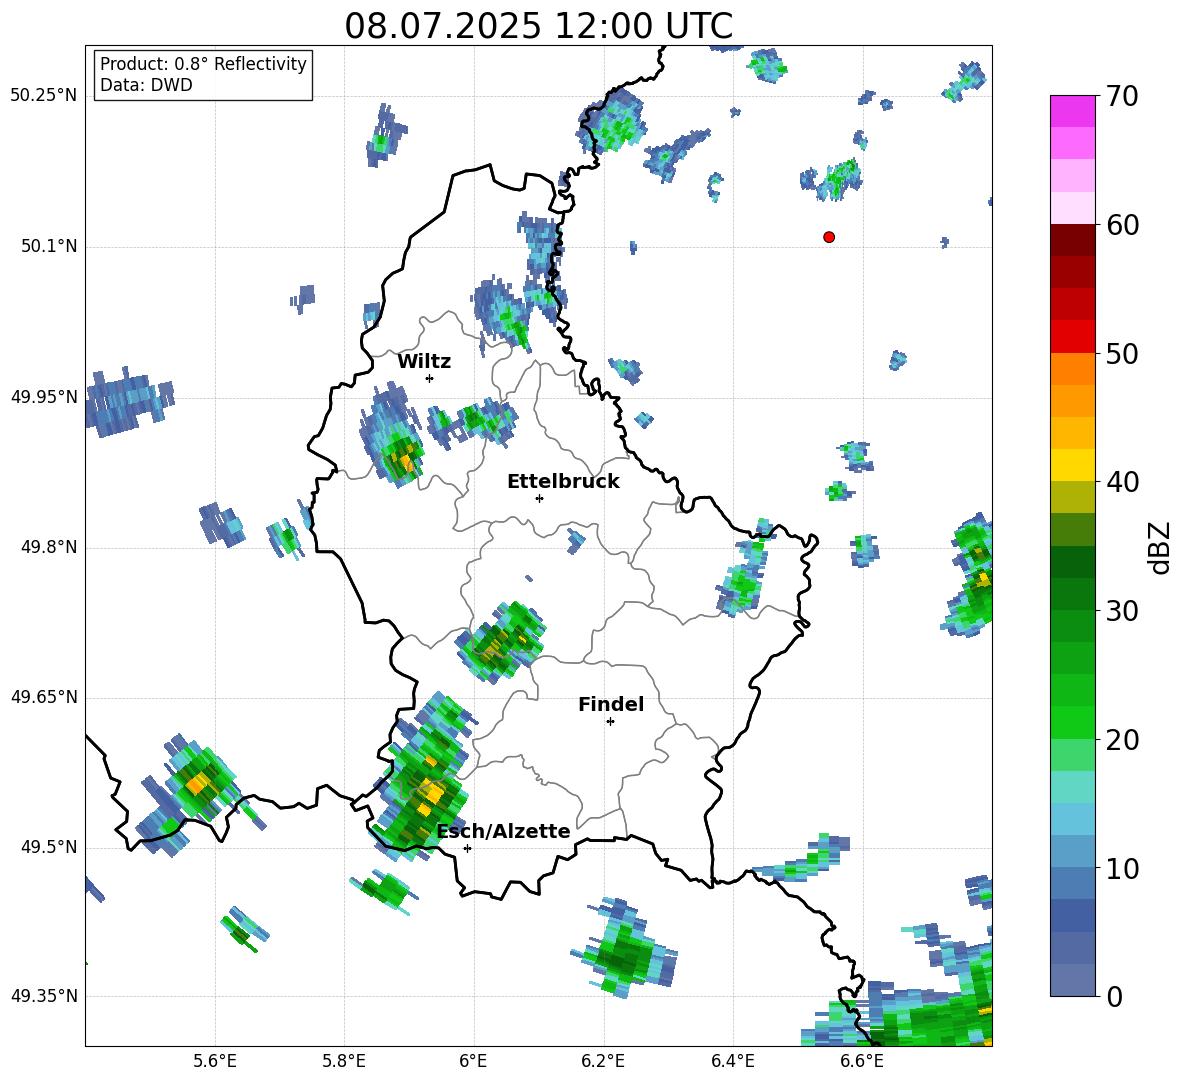Image resolution: width=1184 pixels, height=1081 pixels.
Task: Click the 49.65°N latitude tick label
Action: (44, 697)
